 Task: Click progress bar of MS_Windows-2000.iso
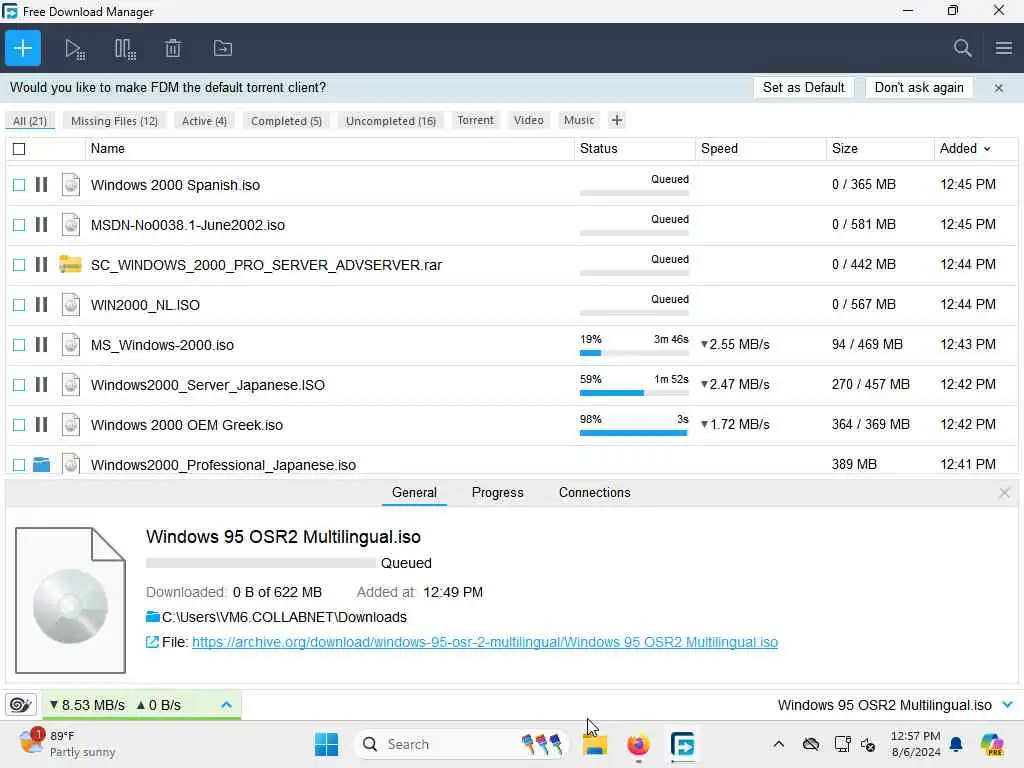point(633,353)
